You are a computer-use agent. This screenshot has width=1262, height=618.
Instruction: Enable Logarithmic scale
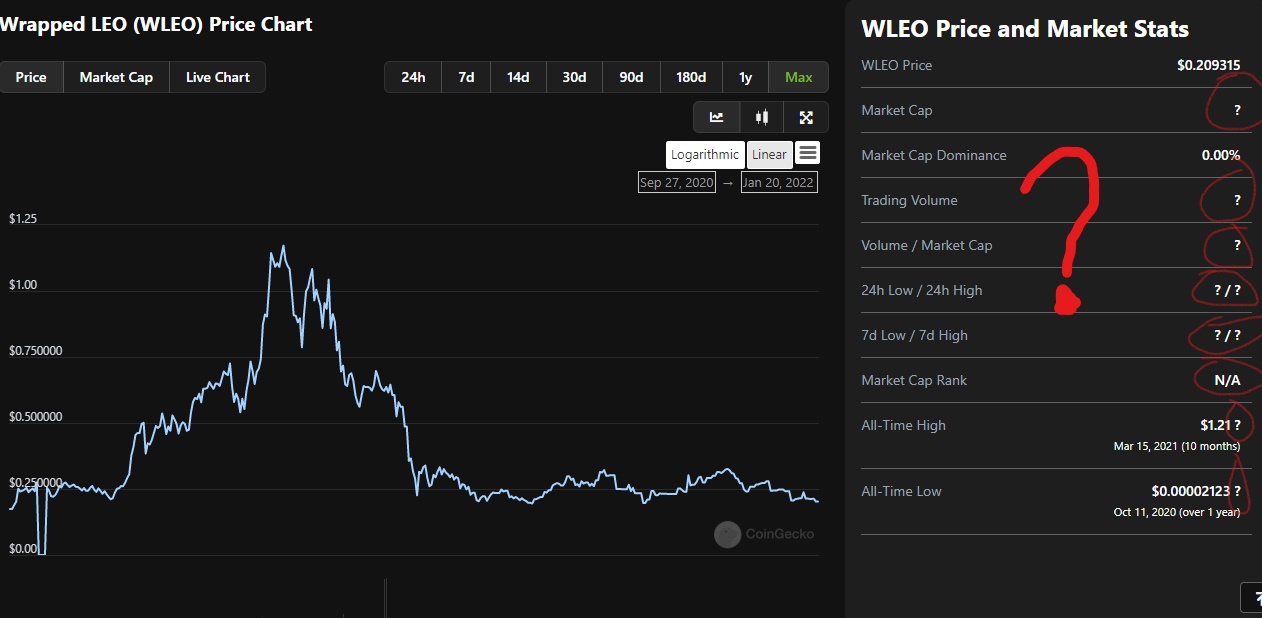coord(705,154)
